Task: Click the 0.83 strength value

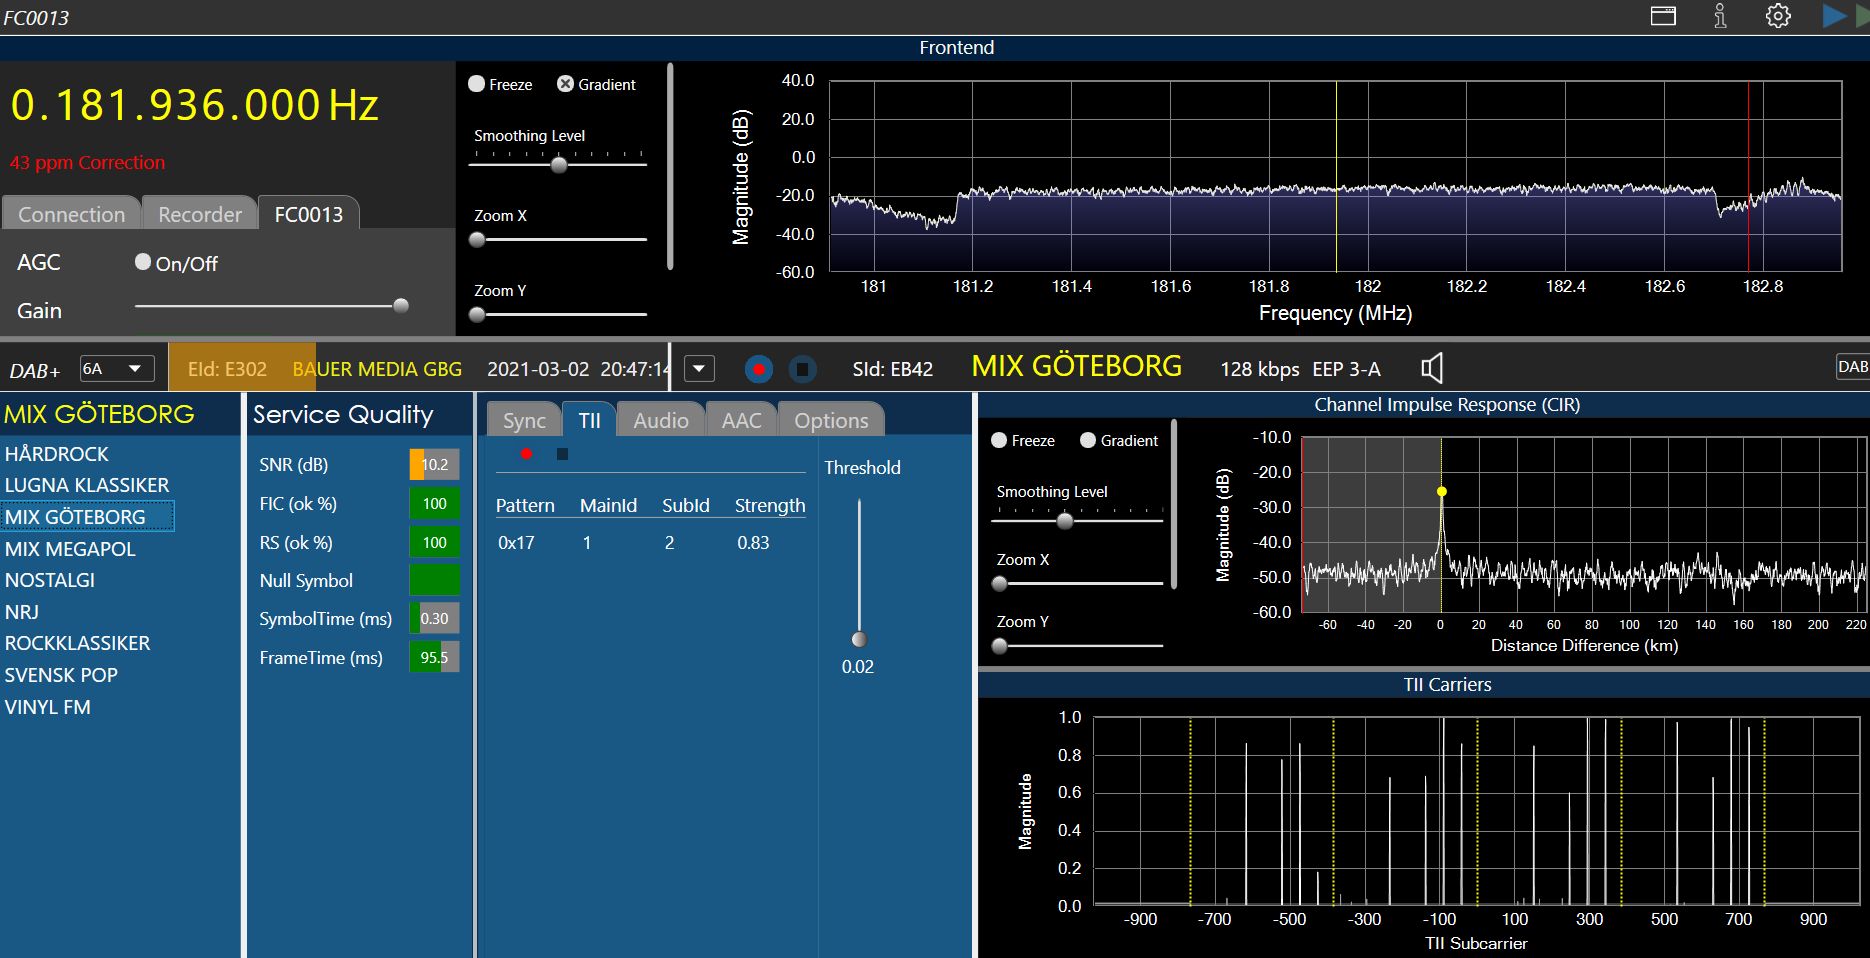Action: click(753, 543)
